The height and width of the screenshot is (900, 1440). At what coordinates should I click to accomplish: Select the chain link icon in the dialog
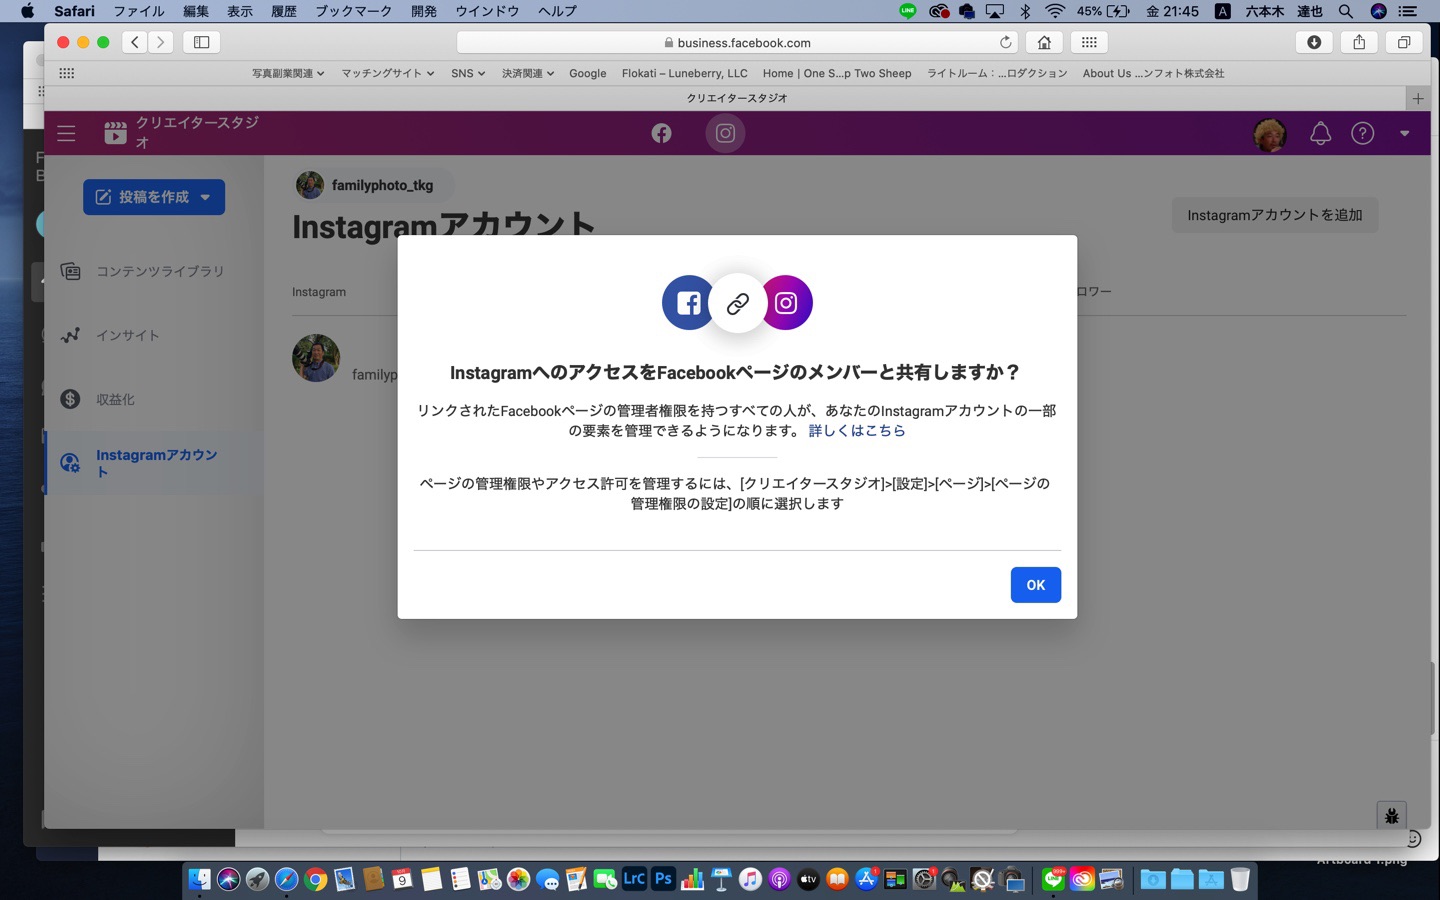[737, 303]
